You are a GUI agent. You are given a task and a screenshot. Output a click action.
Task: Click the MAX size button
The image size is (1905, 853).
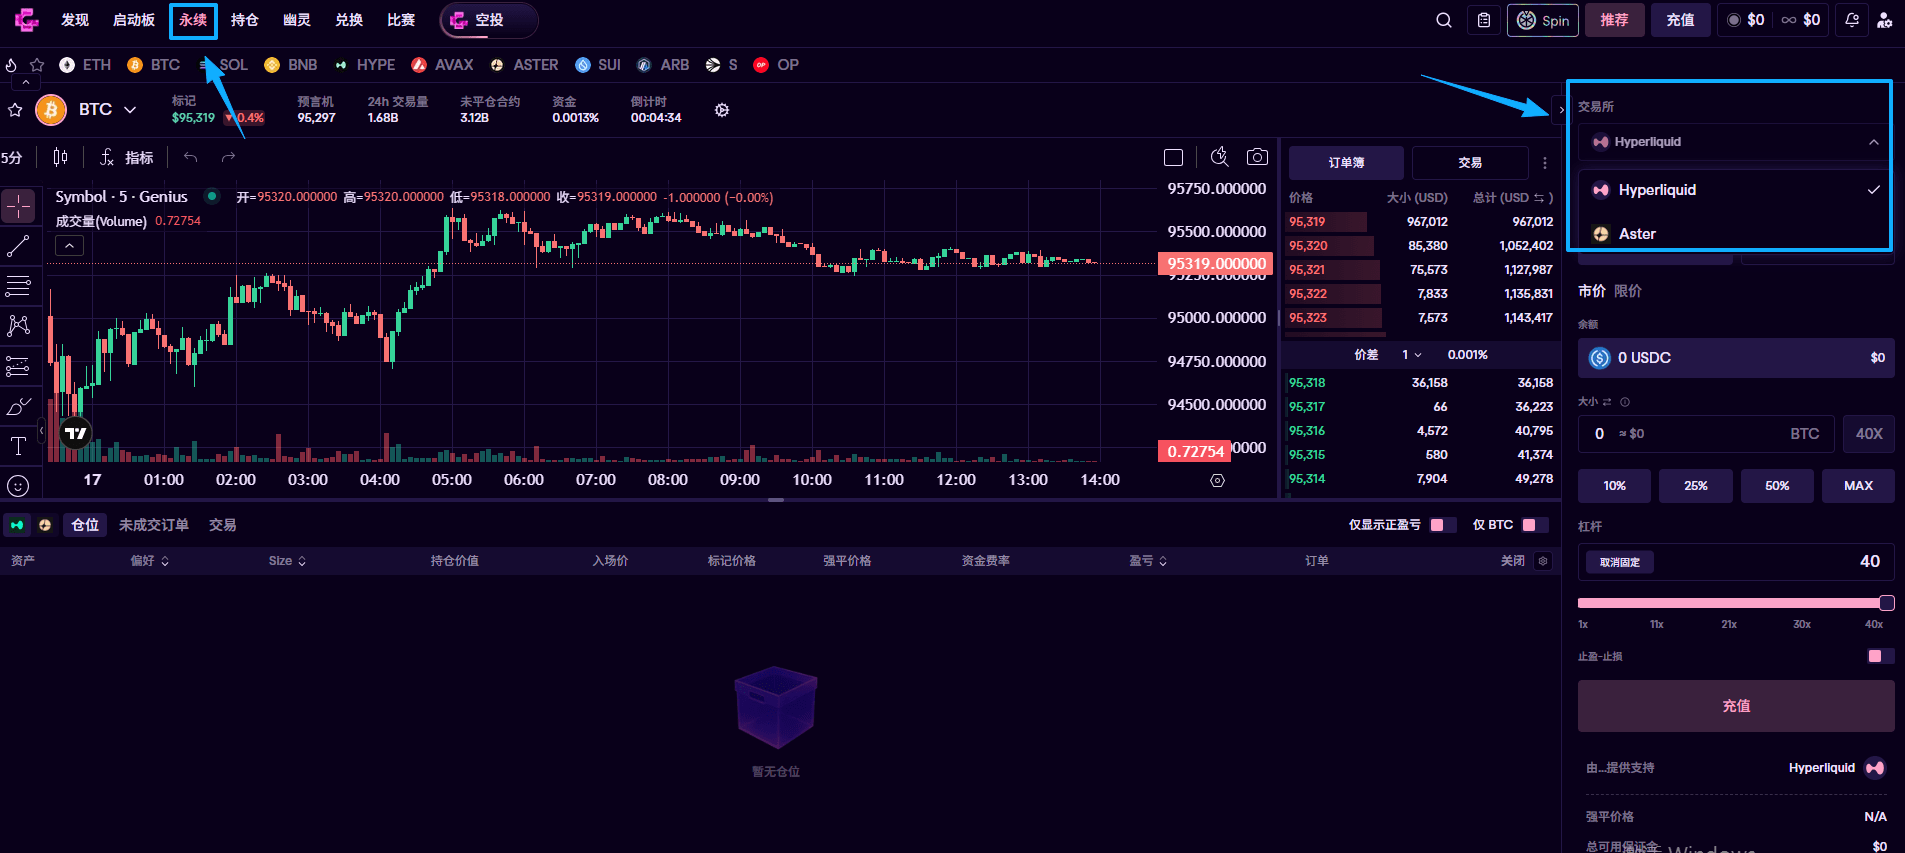point(1858,486)
